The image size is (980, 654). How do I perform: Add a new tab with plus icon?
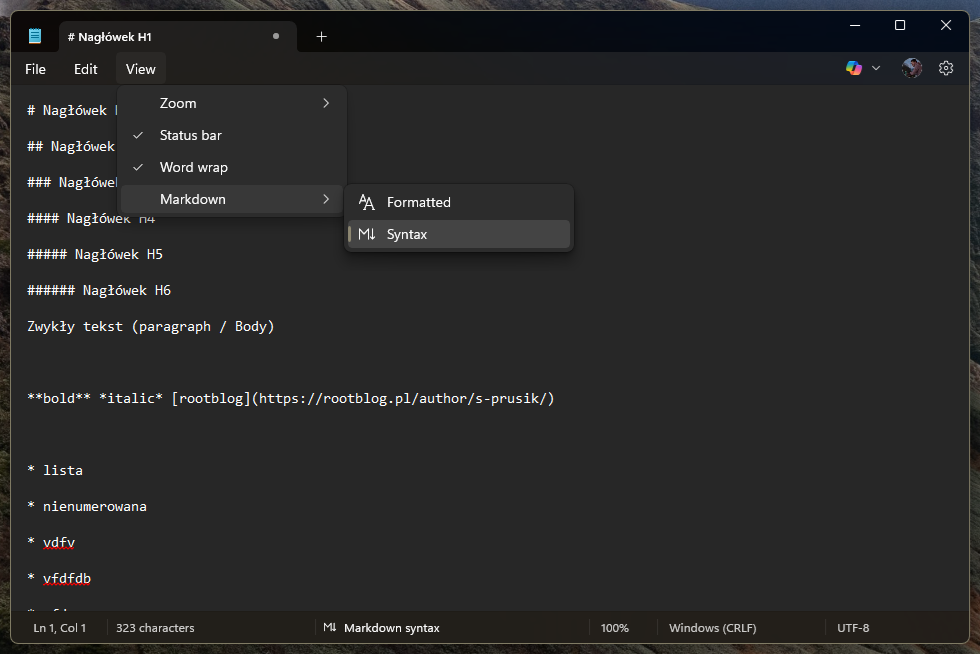(321, 37)
